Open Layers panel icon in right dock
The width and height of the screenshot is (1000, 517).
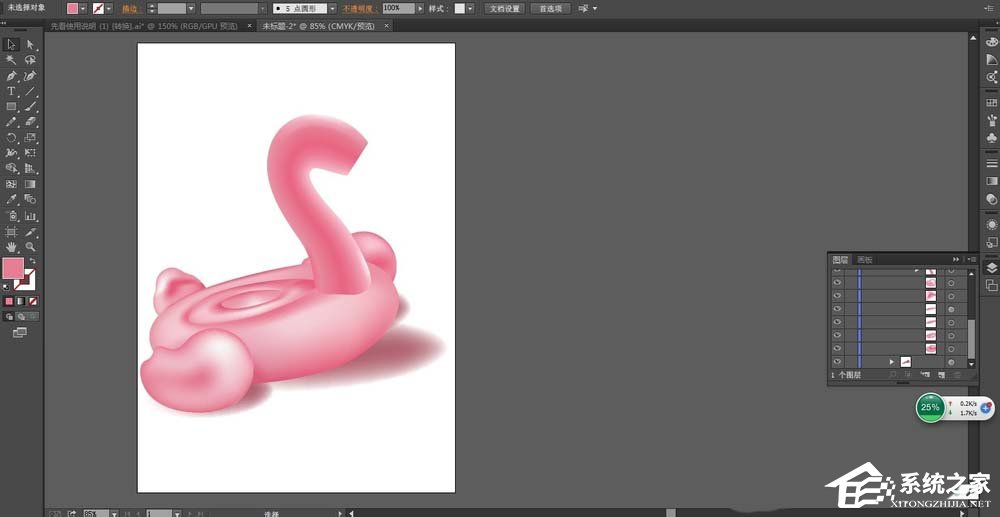(991, 267)
